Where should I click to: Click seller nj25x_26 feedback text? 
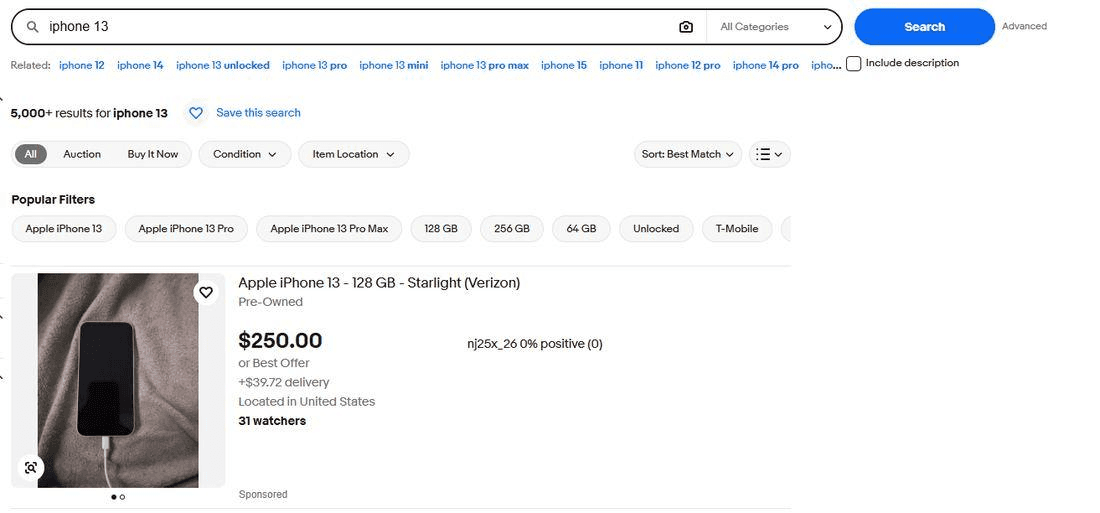pos(535,344)
